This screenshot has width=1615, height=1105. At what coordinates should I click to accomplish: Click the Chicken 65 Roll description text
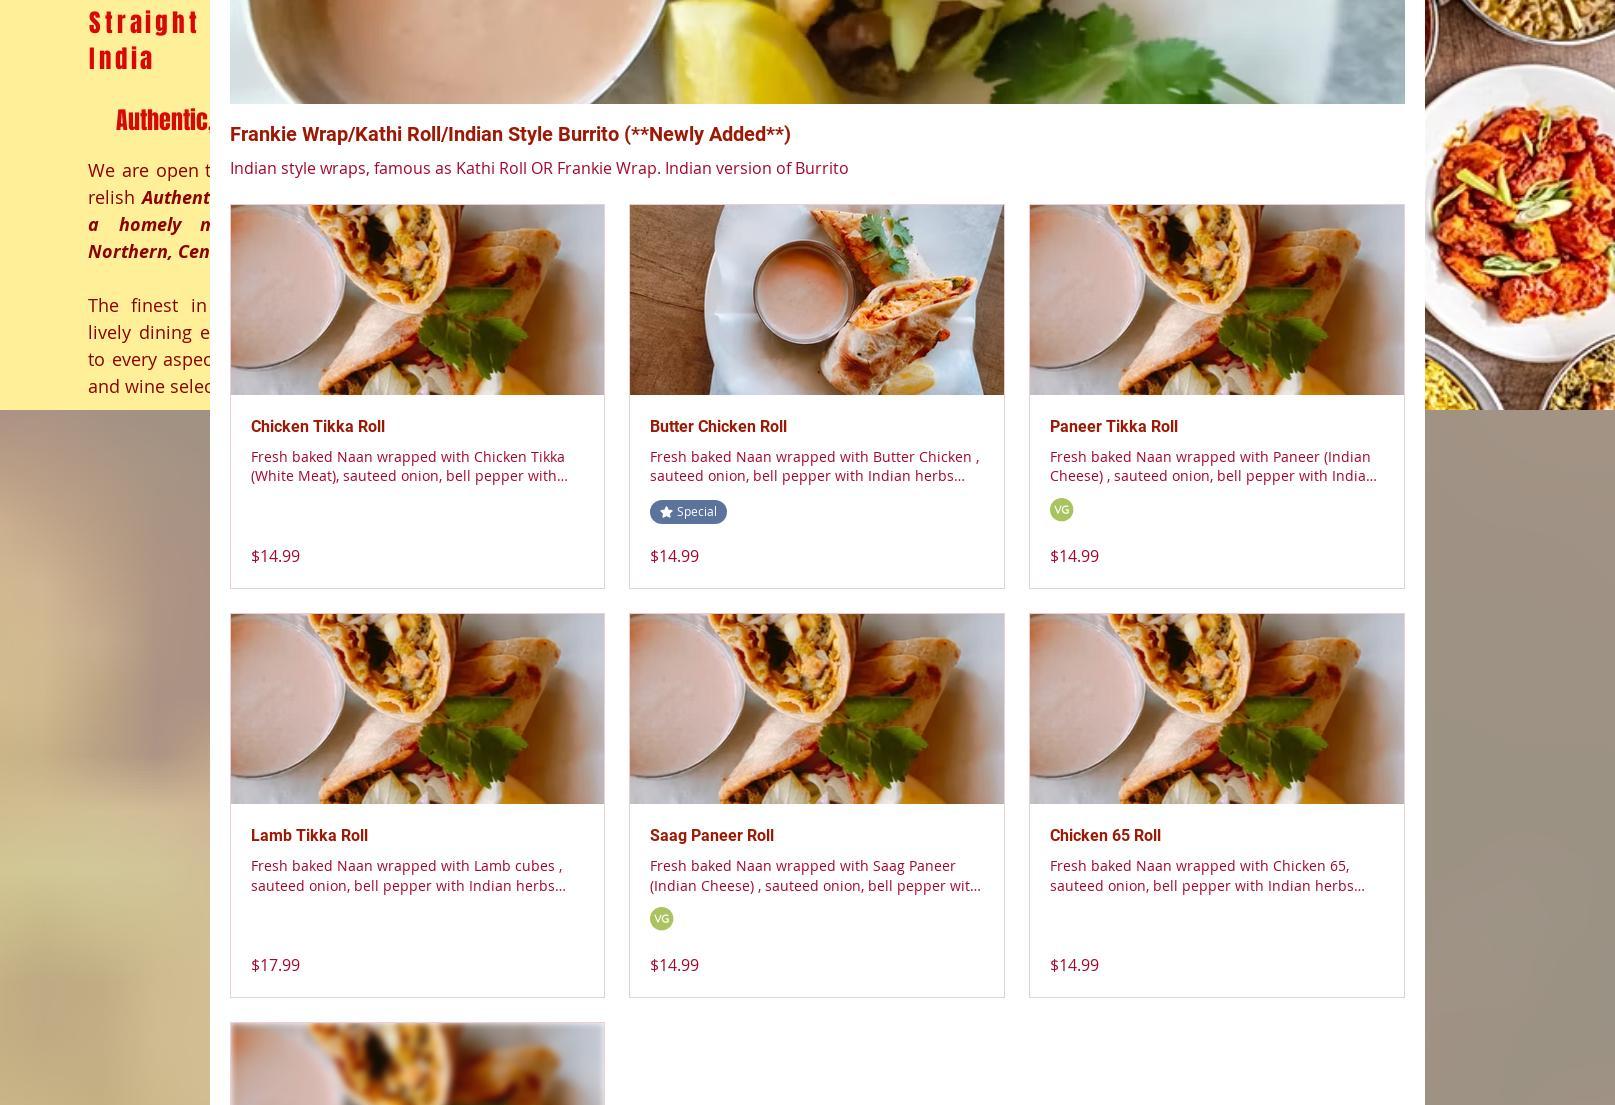point(1207,876)
